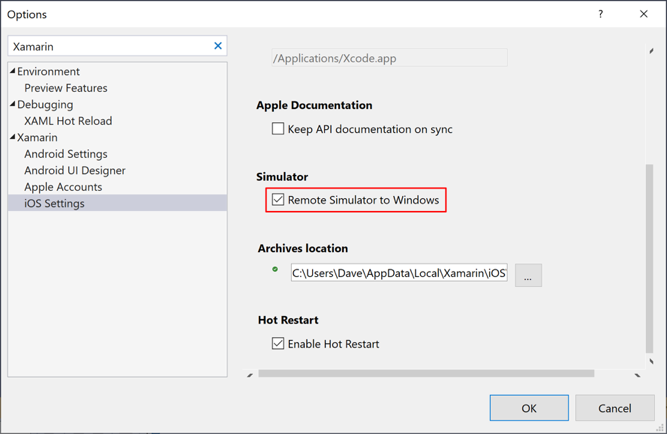The image size is (667, 434).
Task: Click the vertical scrollbar thumb
Action: 649,258
